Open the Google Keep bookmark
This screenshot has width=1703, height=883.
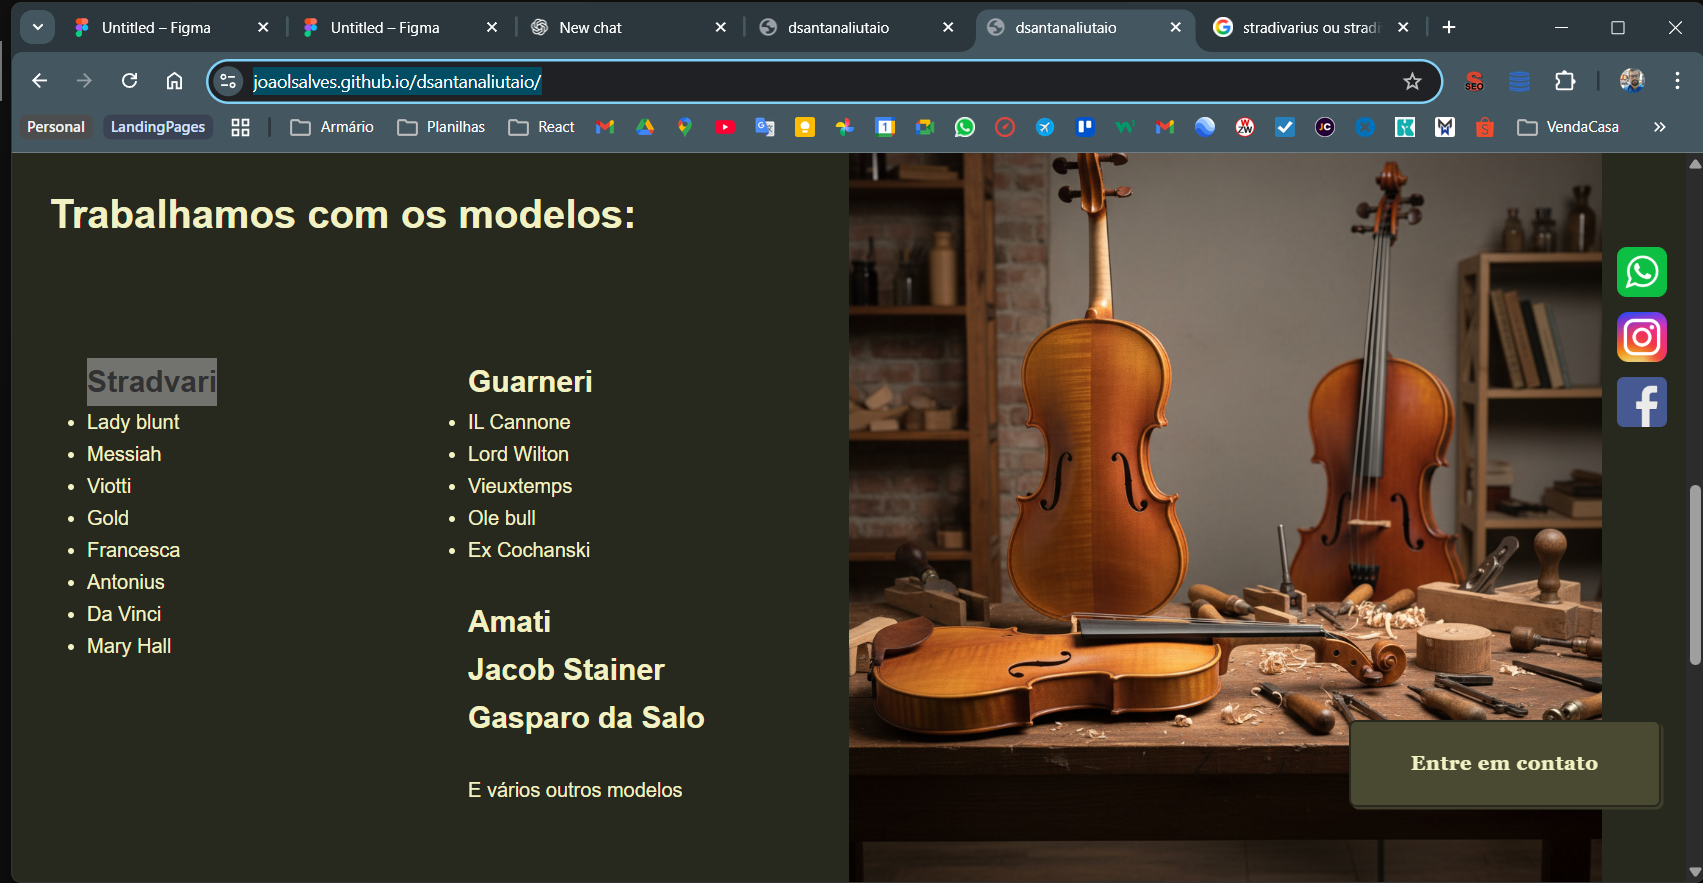click(805, 127)
